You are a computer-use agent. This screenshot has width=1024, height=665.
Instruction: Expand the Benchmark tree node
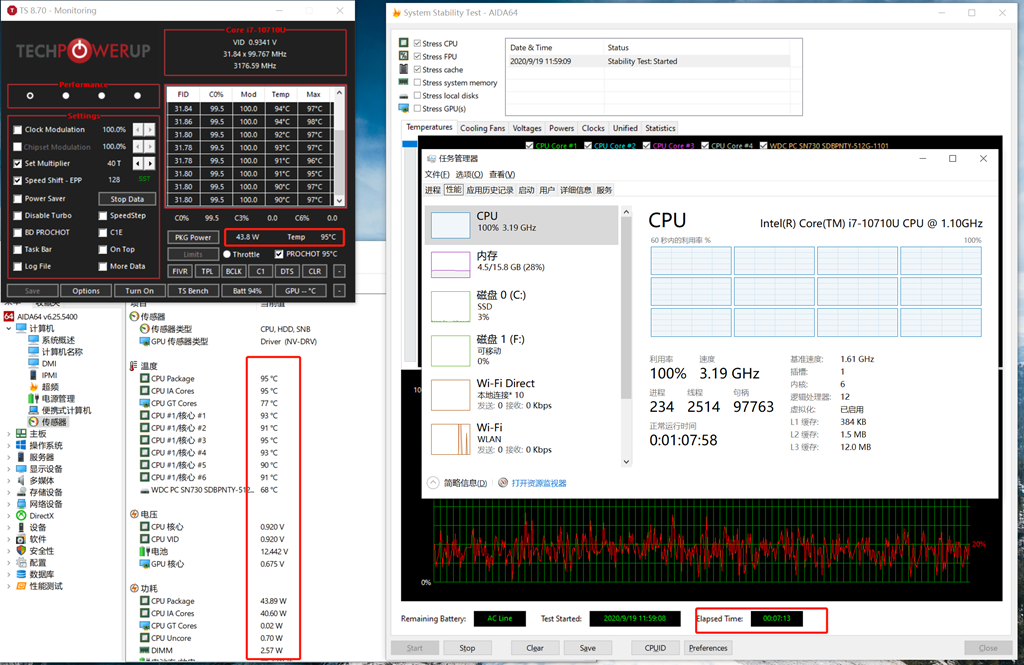8,586
